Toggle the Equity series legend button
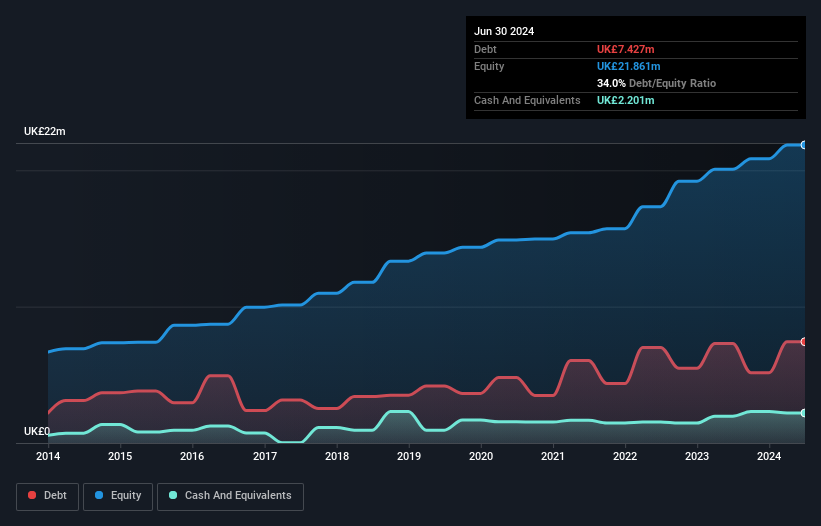The width and height of the screenshot is (821, 526). coord(118,496)
